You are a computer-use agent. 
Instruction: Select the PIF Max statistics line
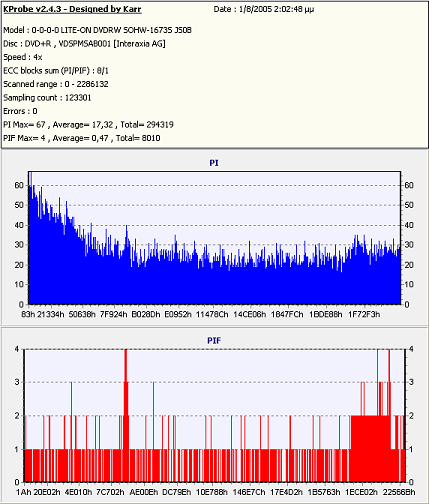coord(82,138)
